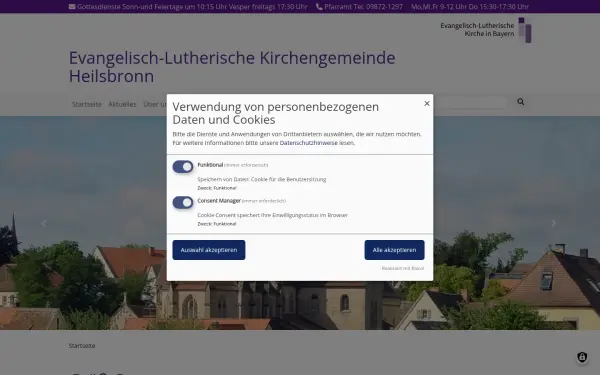
Task: Open the Aktuelles menu item
Action: pos(122,104)
